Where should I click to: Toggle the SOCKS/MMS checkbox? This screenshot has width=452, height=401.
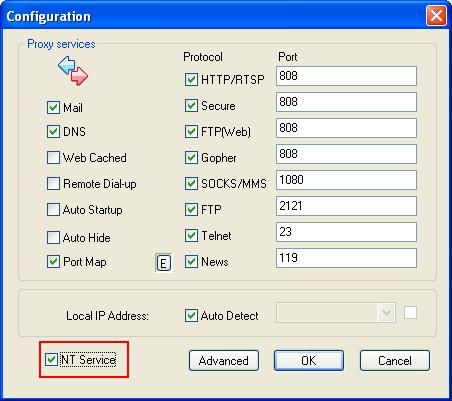(x=191, y=183)
